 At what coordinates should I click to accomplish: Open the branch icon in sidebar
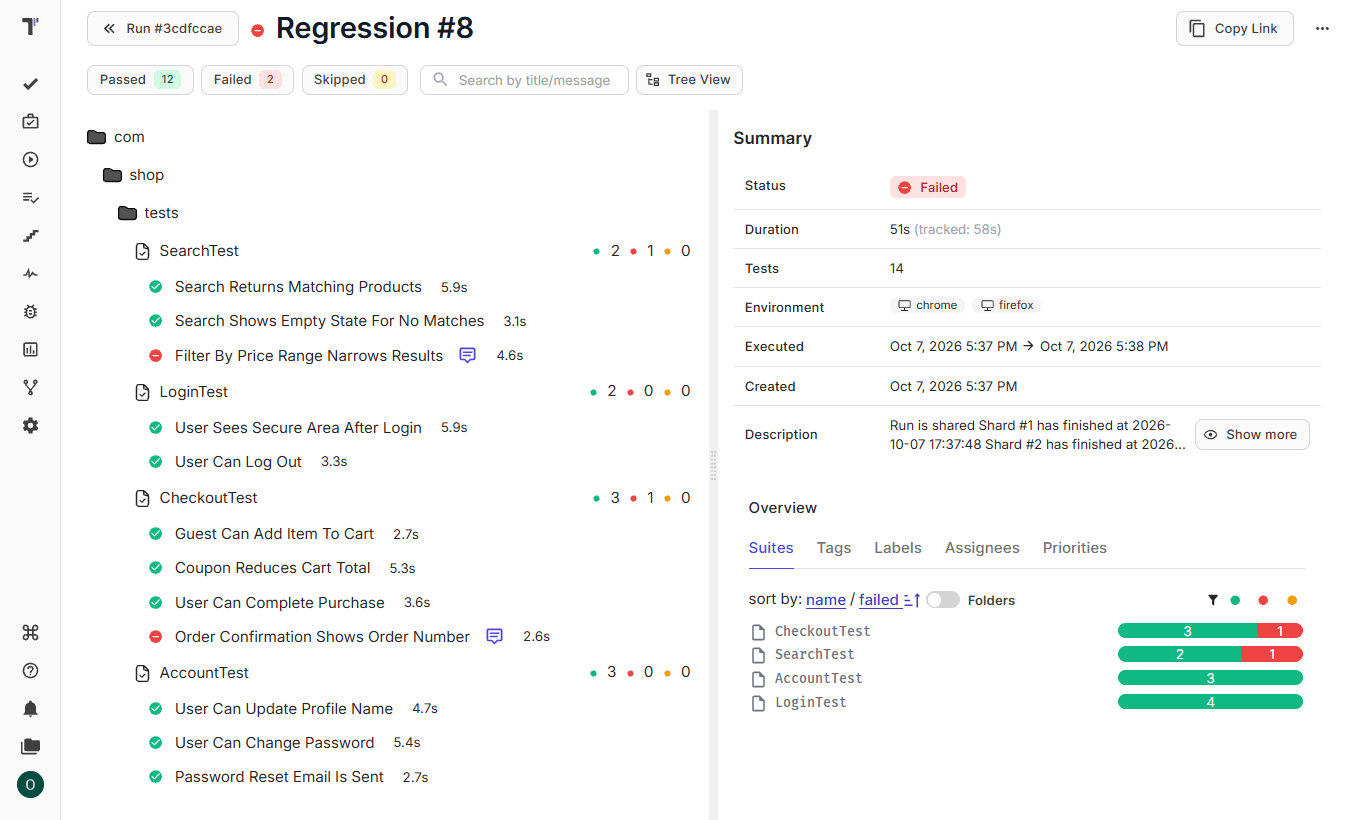(30, 388)
